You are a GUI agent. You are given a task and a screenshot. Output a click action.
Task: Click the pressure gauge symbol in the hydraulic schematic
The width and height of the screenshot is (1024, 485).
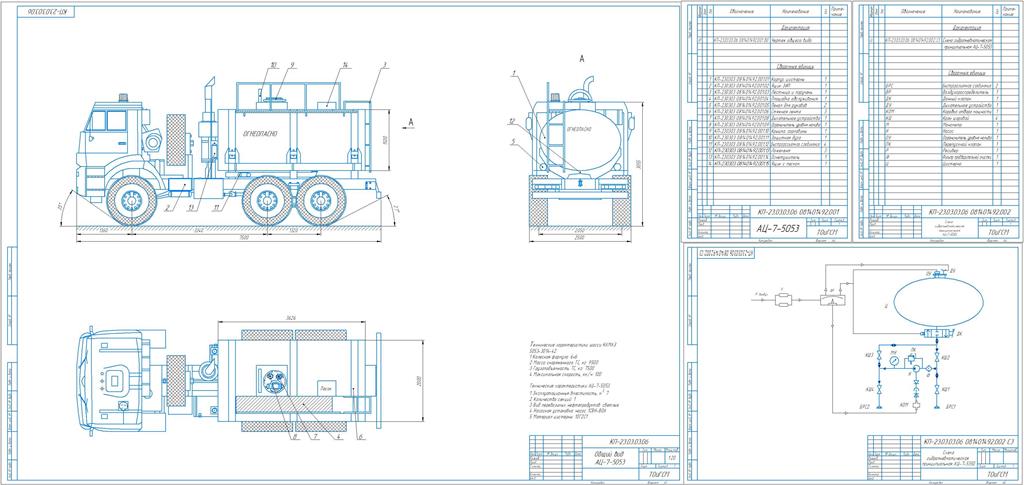(x=894, y=361)
